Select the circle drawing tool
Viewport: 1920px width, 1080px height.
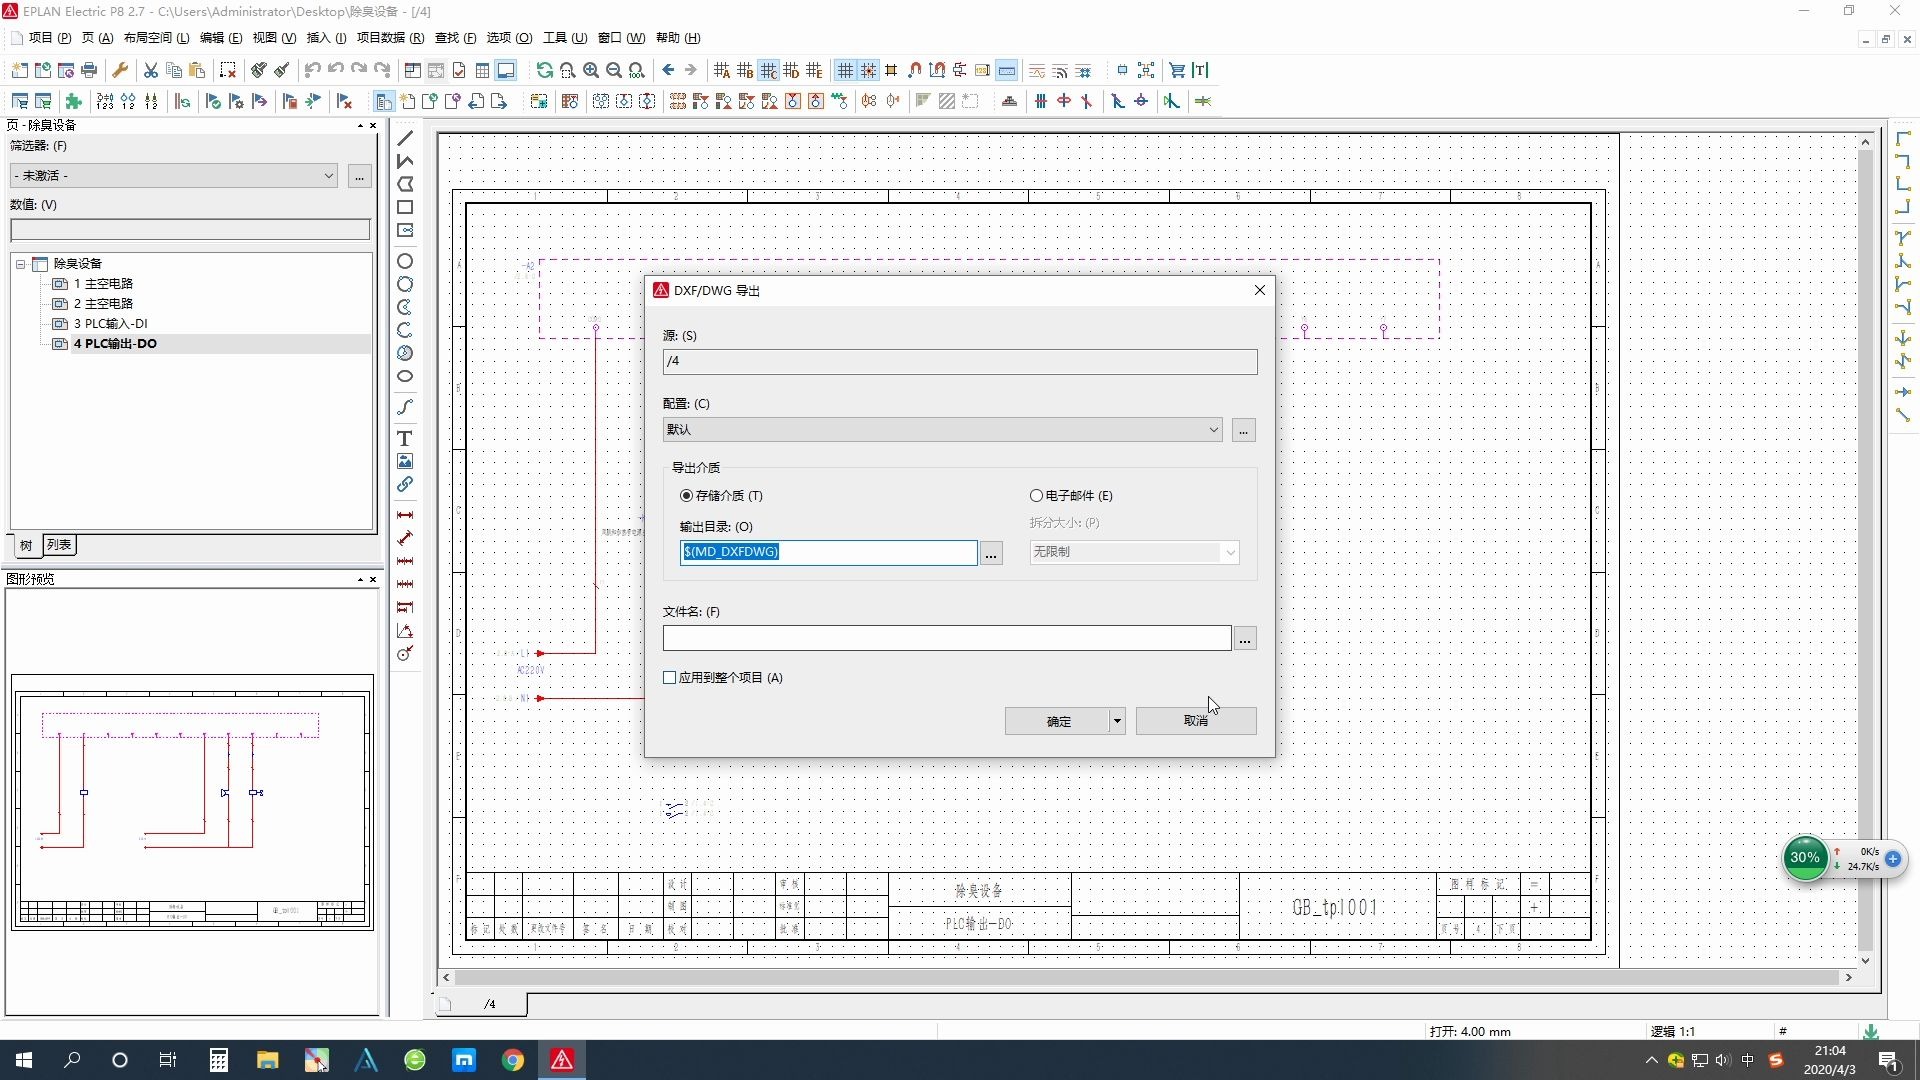point(405,261)
